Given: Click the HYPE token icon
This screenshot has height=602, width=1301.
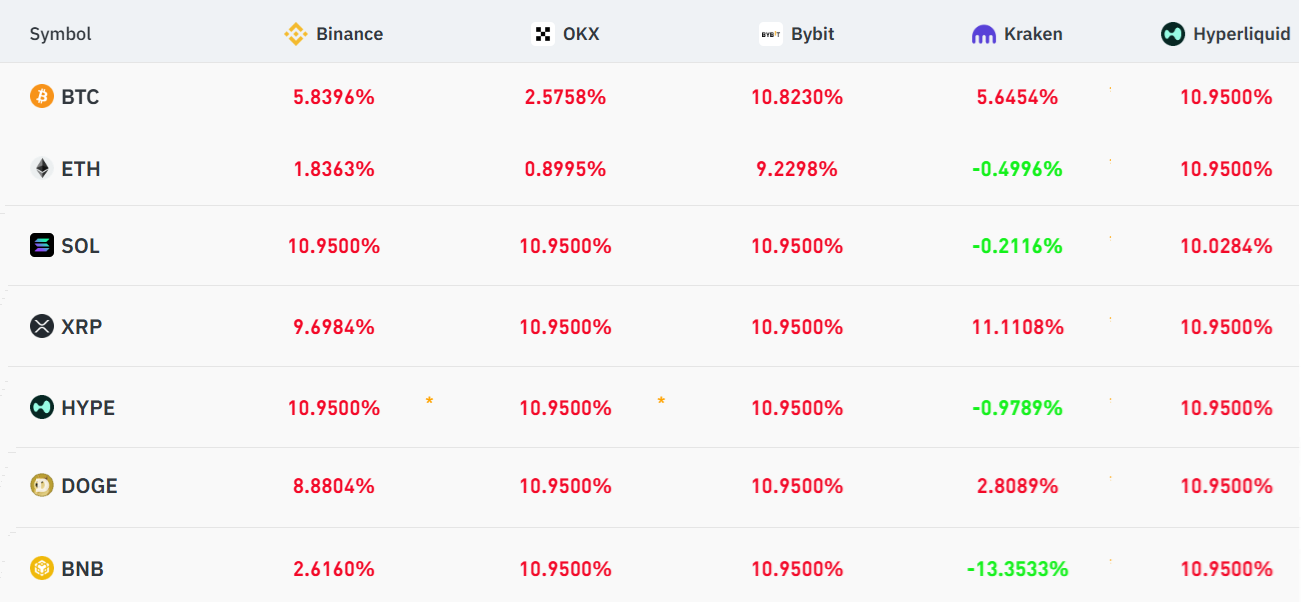Looking at the screenshot, I should pos(41,407).
